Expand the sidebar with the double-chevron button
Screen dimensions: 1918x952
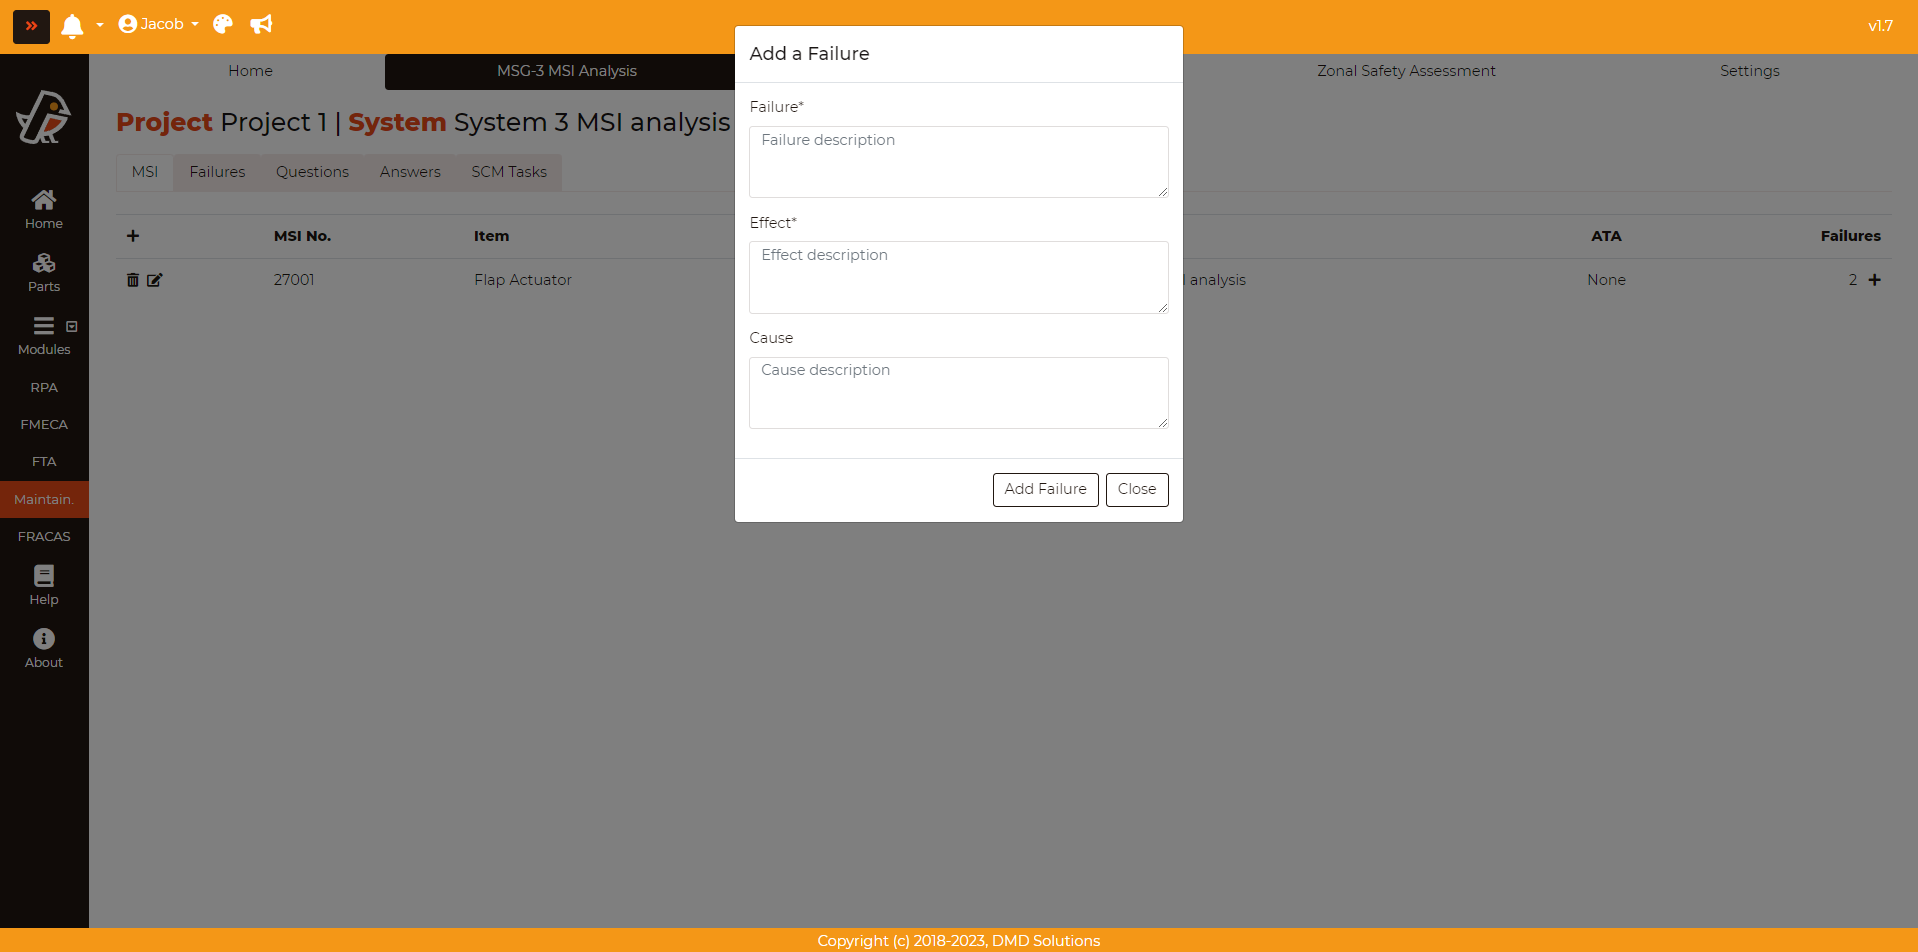tap(31, 26)
